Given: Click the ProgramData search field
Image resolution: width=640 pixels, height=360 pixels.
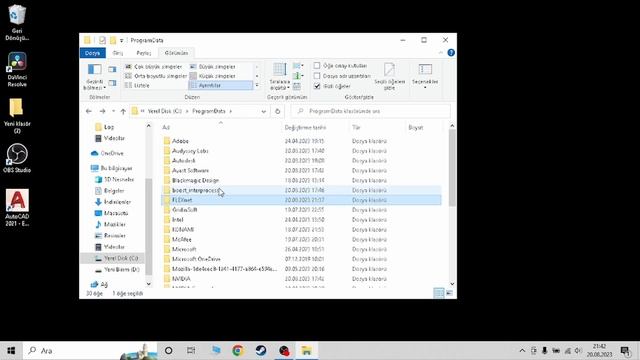Looking at the screenshot, I should [x=370, y=111].
